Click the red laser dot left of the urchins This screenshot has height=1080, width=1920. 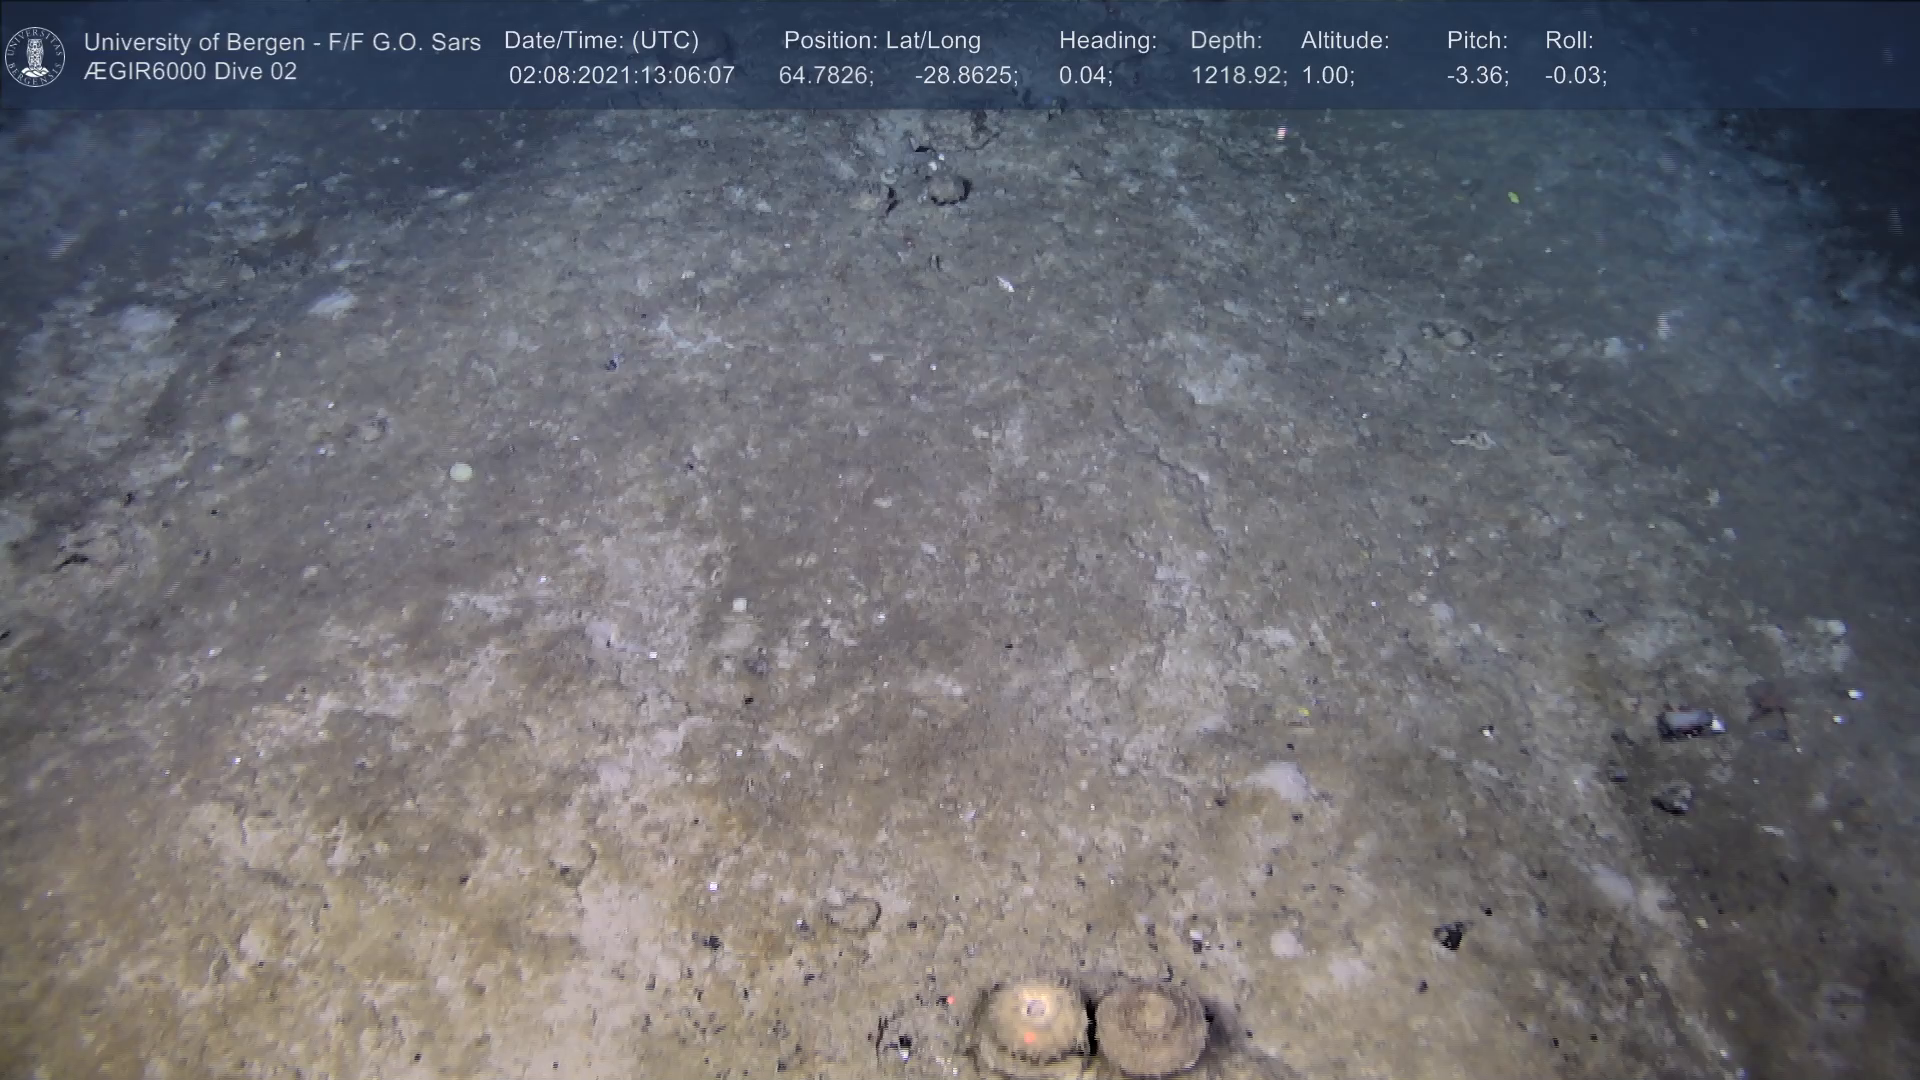pyautogui.click(x=950, y=1000)
